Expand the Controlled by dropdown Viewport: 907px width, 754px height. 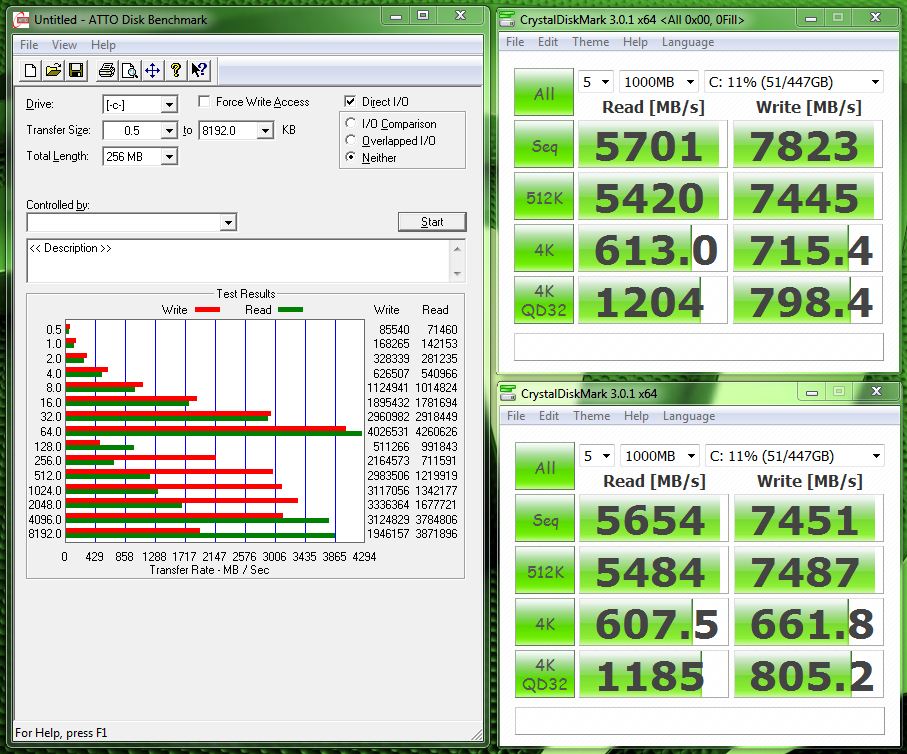coord(228,222)
